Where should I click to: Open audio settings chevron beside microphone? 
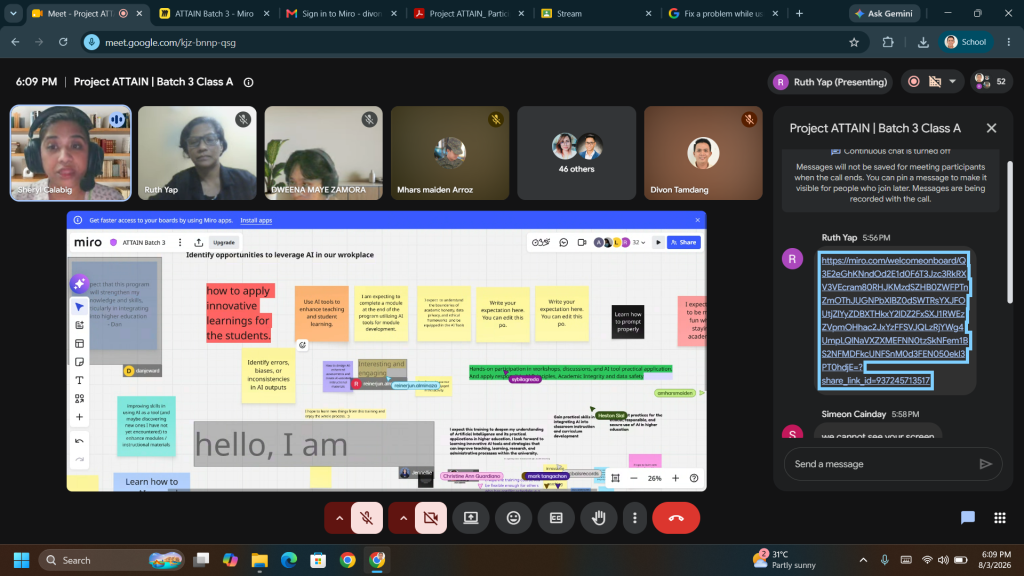pyautogui.click(x=339, y=518)
